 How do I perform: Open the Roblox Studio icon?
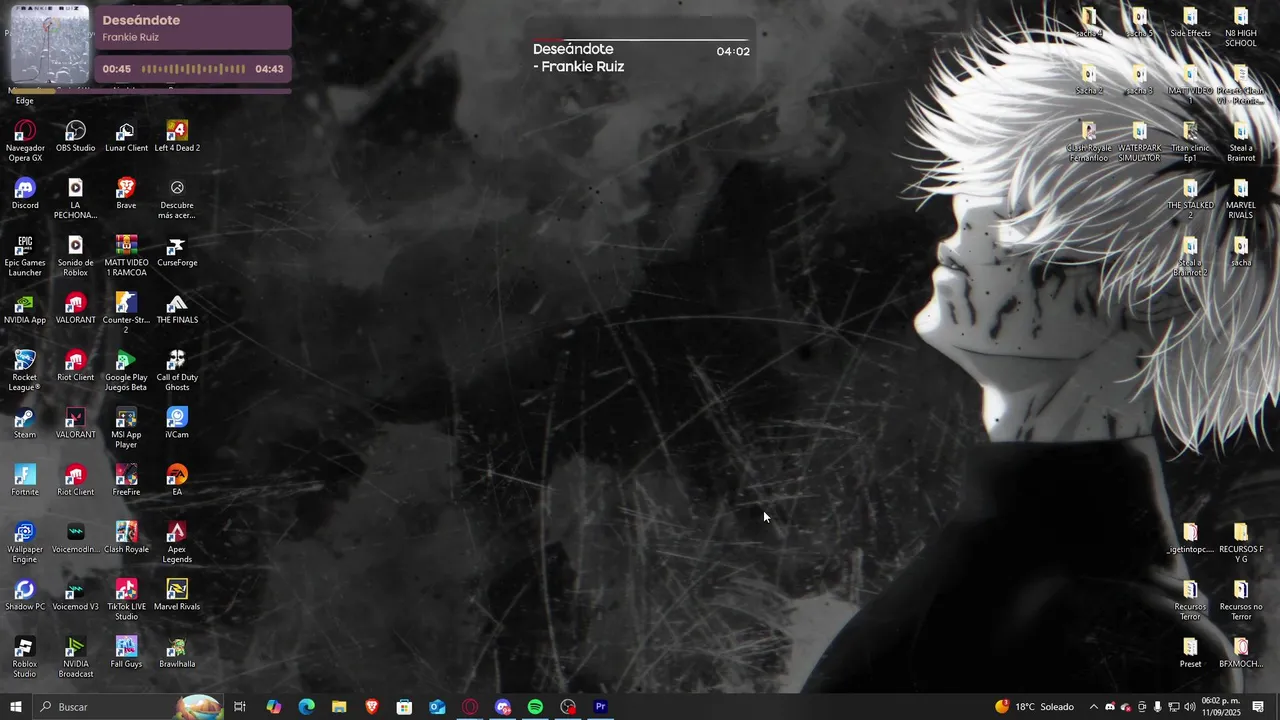[x=25, y=658]
